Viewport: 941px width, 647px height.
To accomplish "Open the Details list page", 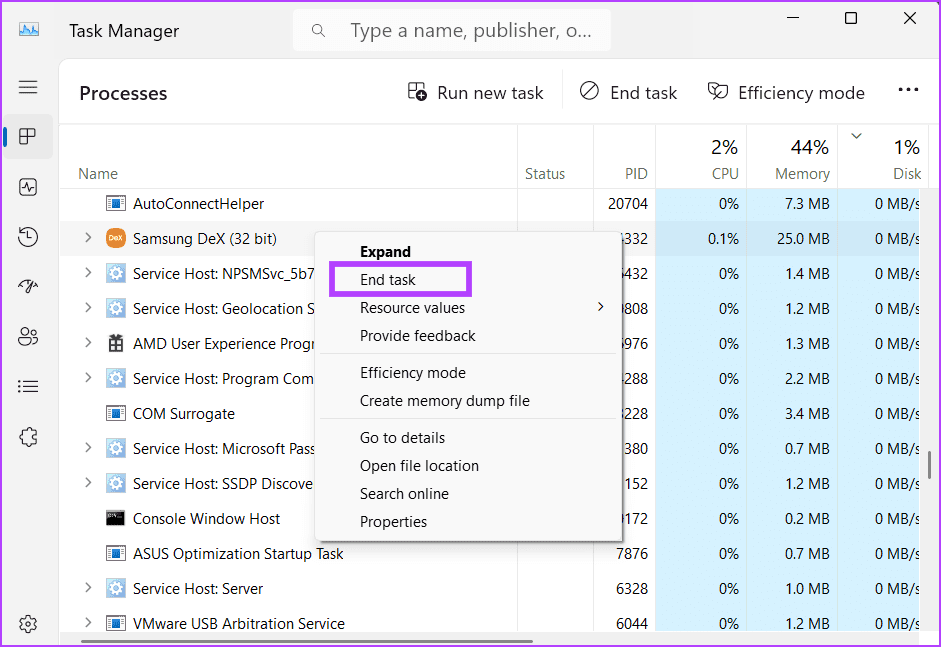I will tap(28, 386).
